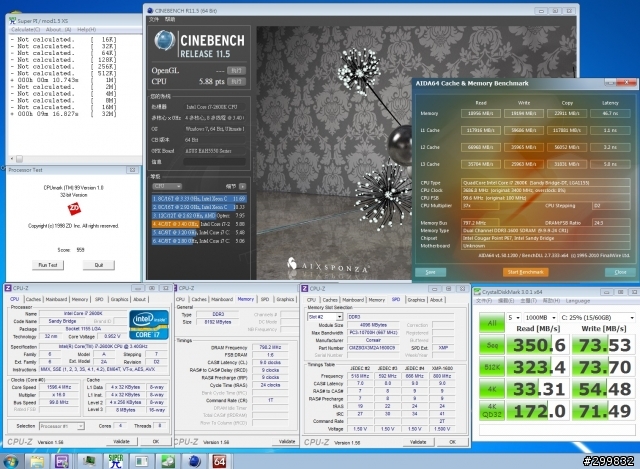
Task: Click the 32M result line in Super PI
Action: coord(63,114)
